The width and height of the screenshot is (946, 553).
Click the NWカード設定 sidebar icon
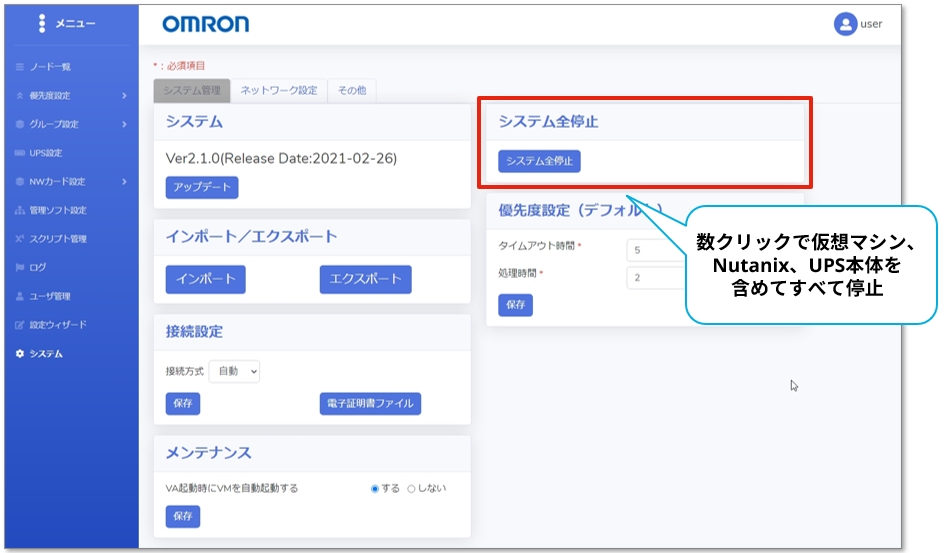point(20,182)
